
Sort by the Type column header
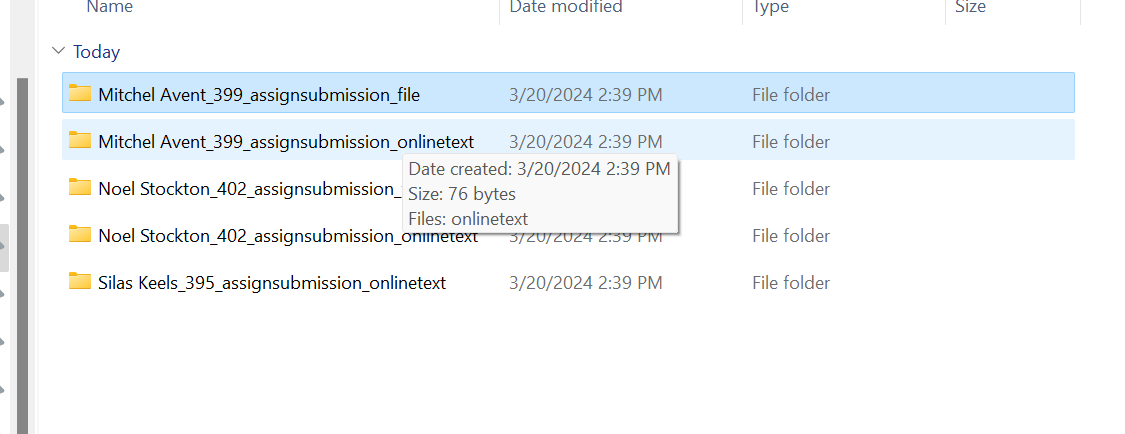(x=771, y=7)
